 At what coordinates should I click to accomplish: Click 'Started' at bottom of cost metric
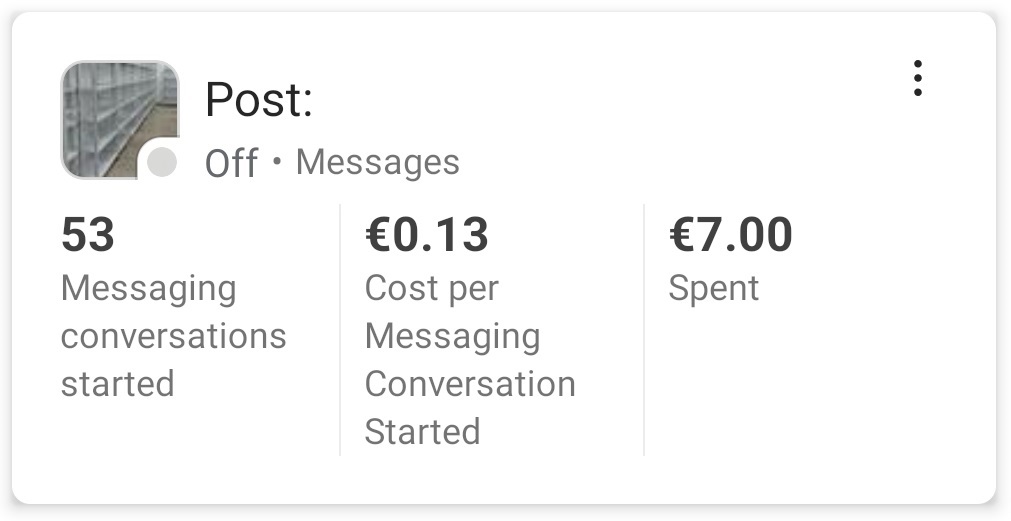coord(422,431)
